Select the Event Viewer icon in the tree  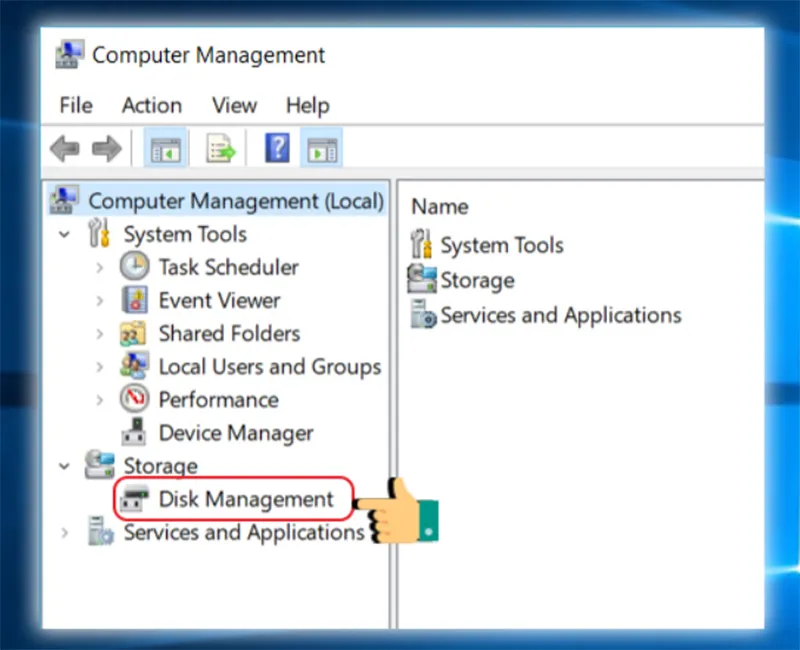coord(135,300)
